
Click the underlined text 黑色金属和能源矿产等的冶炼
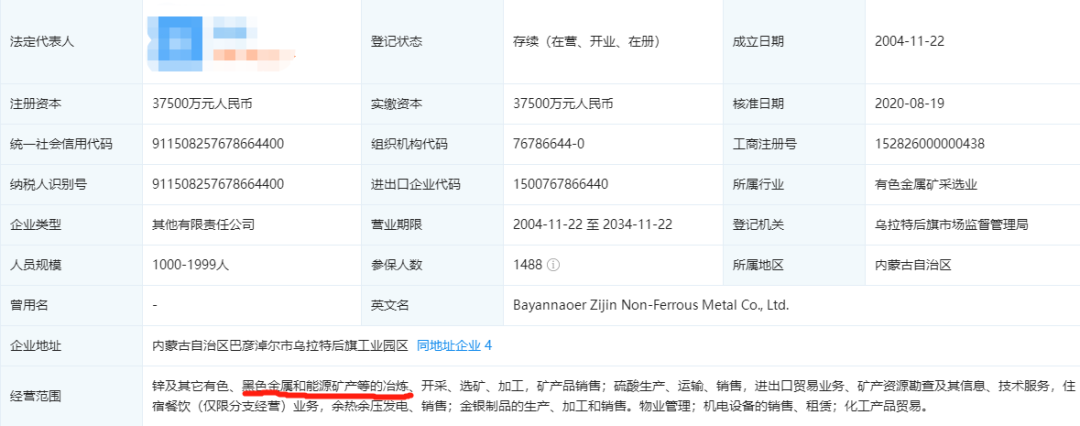326,385
